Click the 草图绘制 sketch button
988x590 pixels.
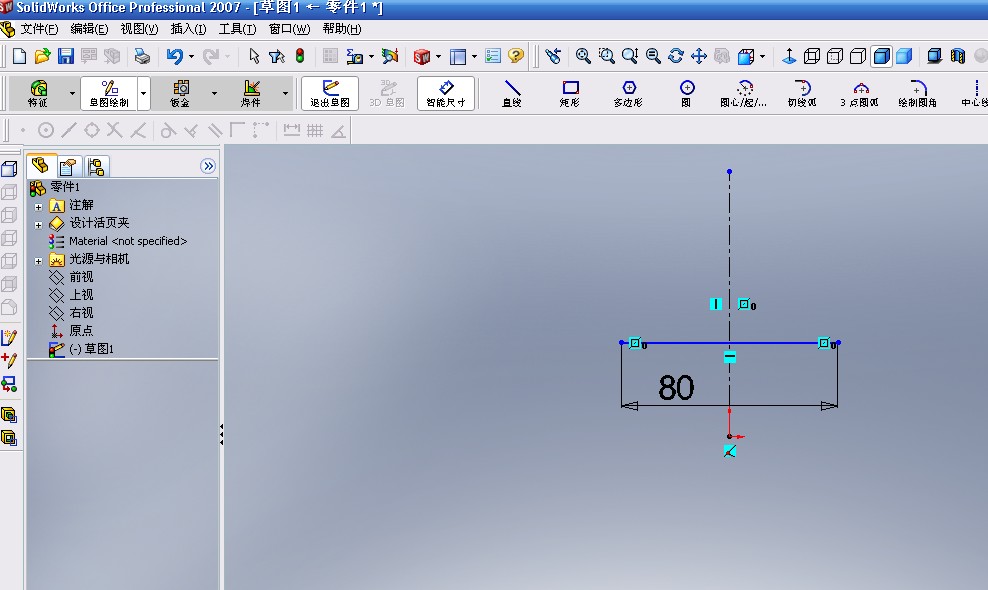tap(109, 93)
